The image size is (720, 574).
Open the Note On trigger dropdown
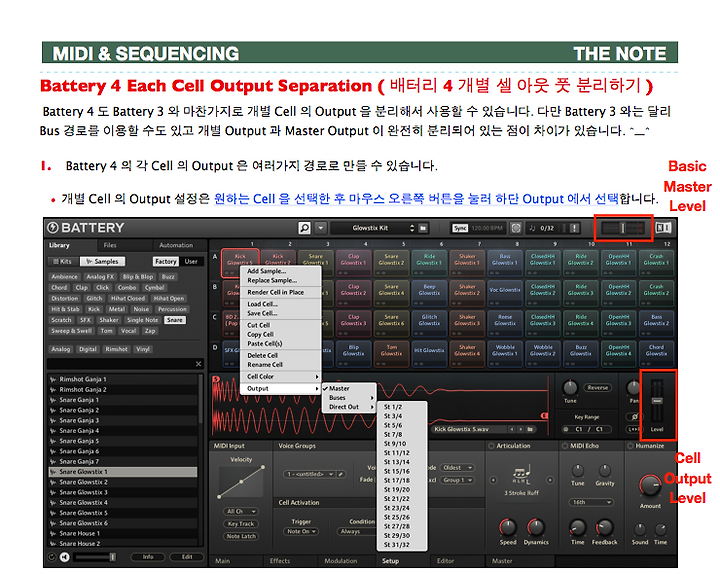click(301, 531)
